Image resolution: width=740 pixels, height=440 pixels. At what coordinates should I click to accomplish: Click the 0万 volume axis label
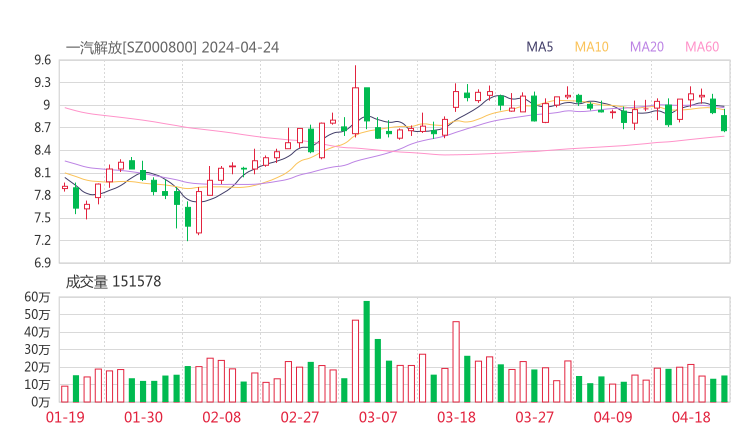(40, 402)
